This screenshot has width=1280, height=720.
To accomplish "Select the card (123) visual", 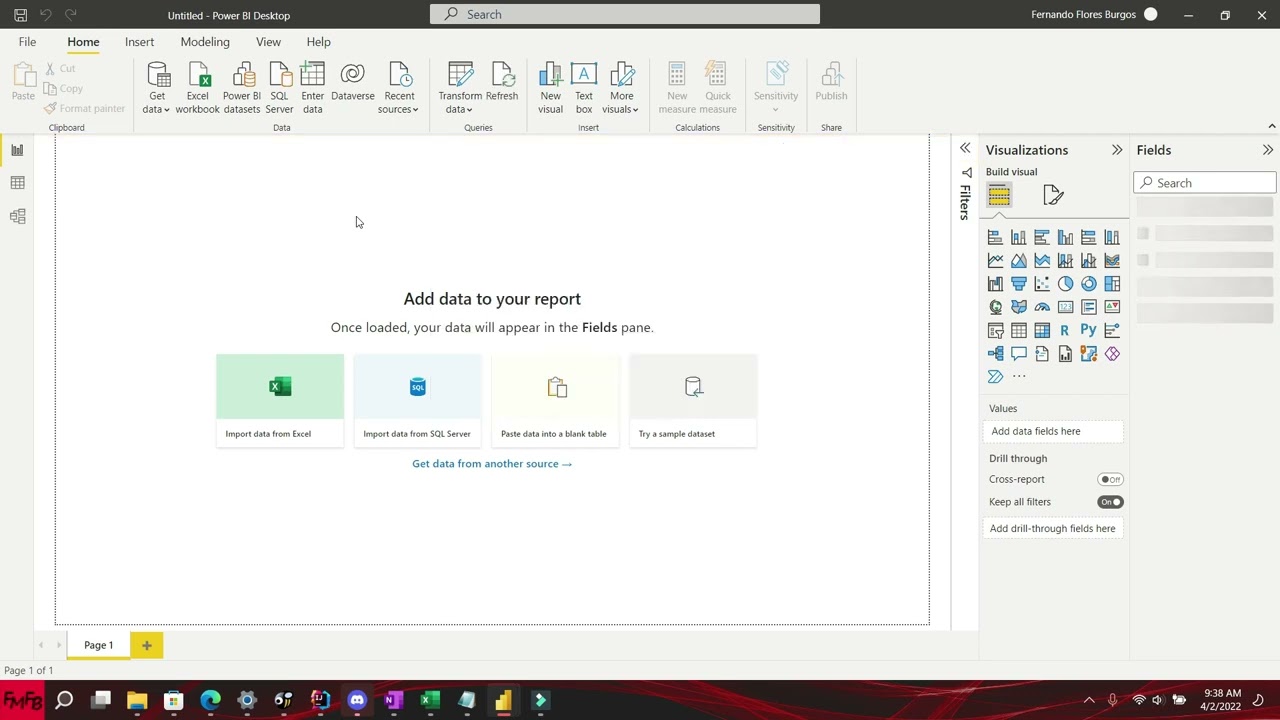I will [x=1065, y=307].
